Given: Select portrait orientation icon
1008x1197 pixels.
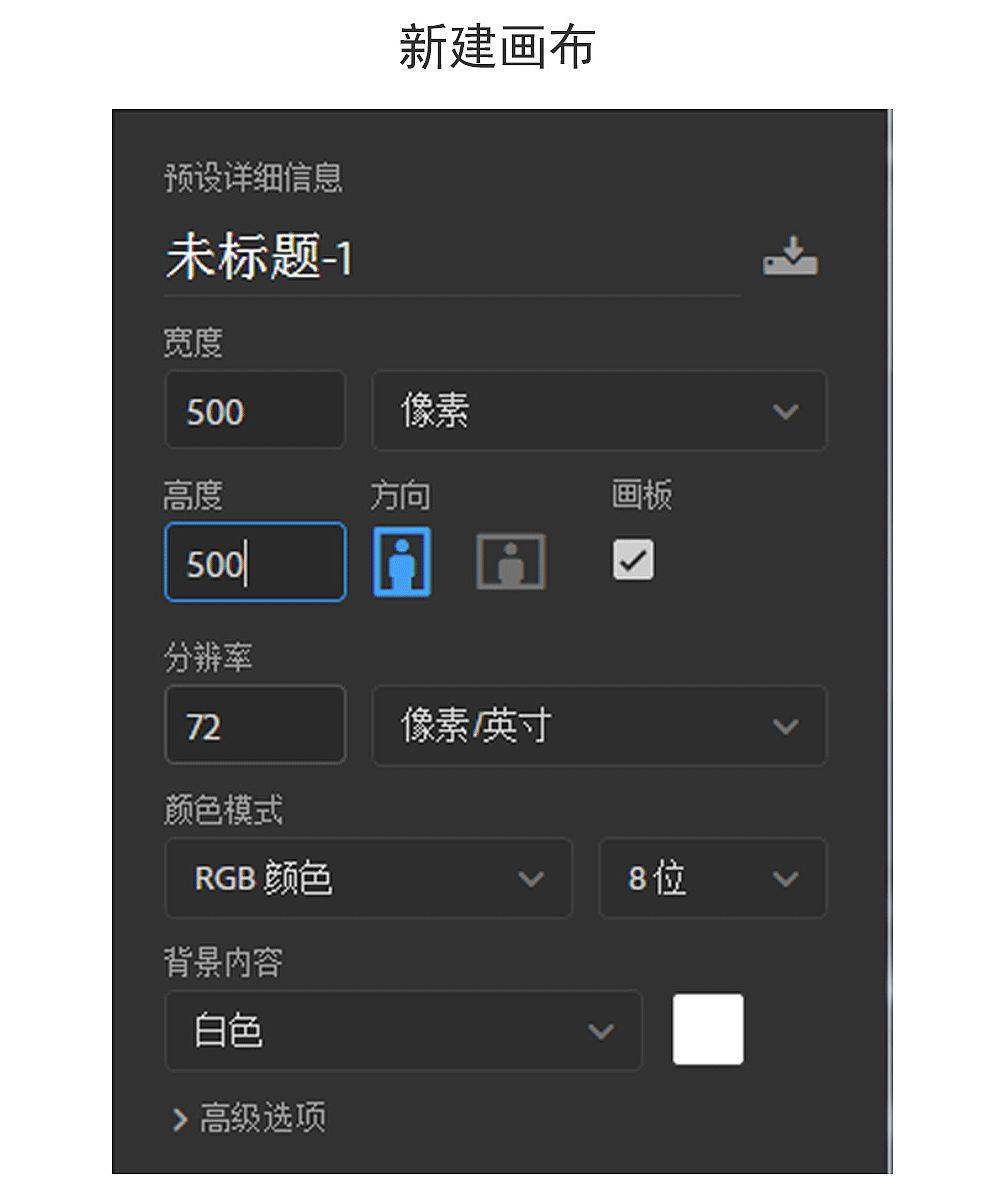Looking at the screenshot, I should (x=402, y=561).
